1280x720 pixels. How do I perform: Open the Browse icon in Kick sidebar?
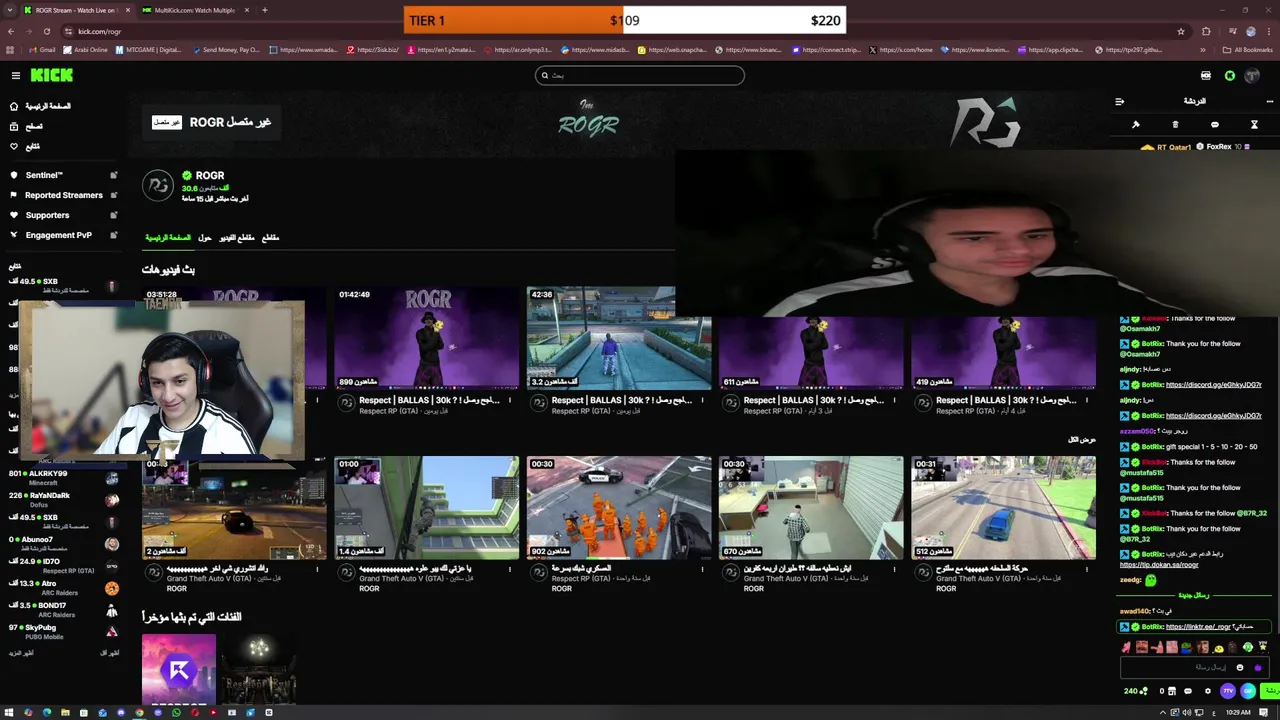tap(14, 126)
